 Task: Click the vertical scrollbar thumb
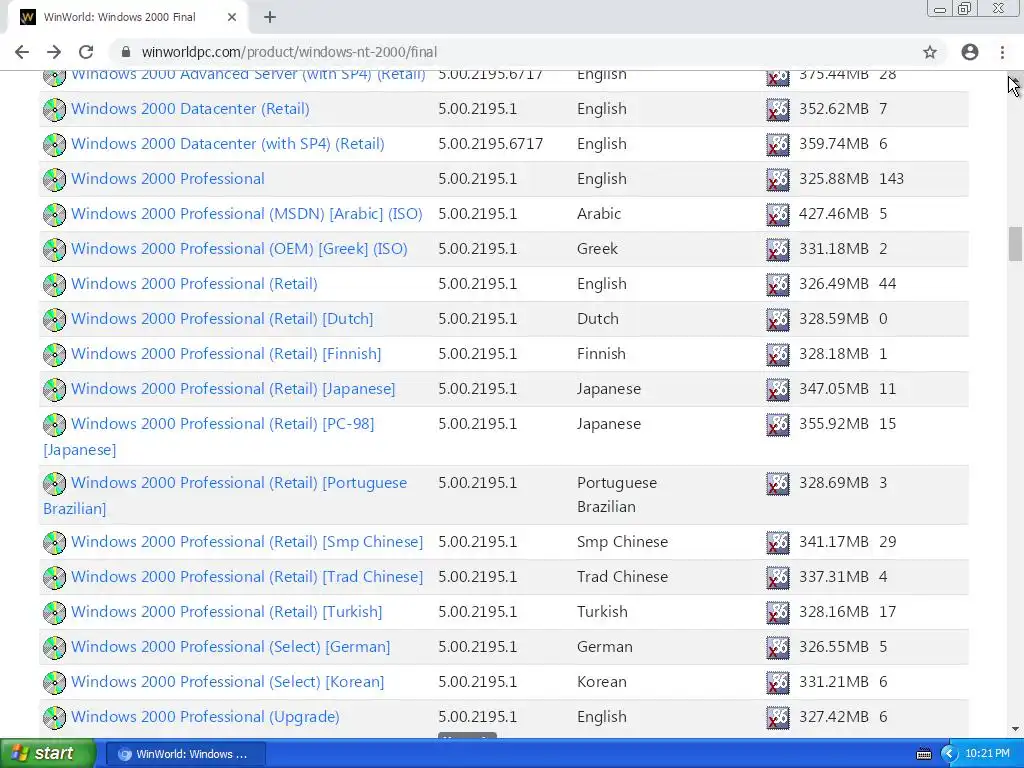click(x=1015, y=244)
